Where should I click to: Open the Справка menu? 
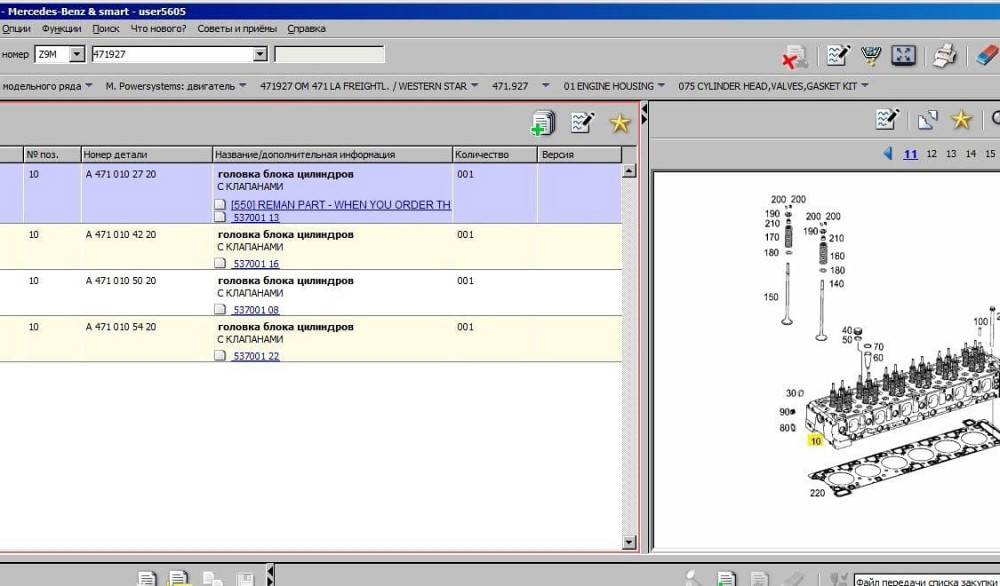(x=306, y=29)
